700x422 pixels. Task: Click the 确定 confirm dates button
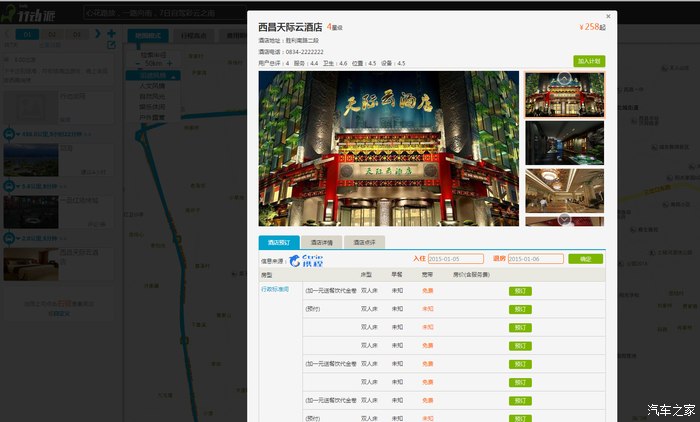click(x=585, y=259)
